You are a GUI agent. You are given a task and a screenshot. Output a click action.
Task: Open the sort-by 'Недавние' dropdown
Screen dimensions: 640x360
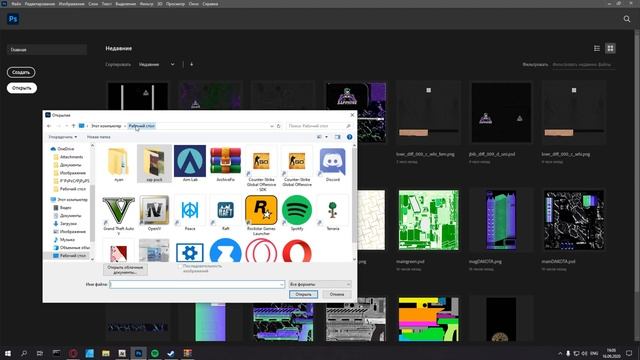click(x=157, y=64)
